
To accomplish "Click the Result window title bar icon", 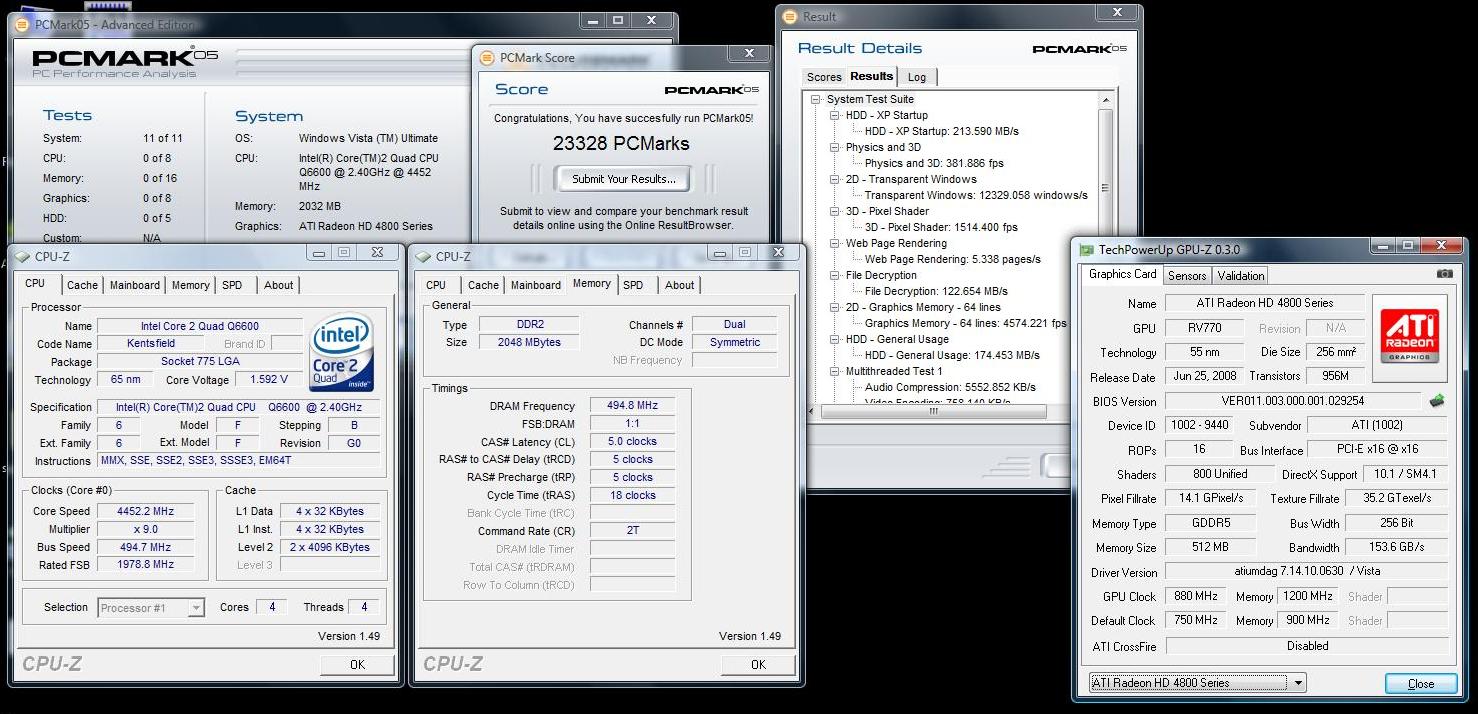I will tap(790, 16).
